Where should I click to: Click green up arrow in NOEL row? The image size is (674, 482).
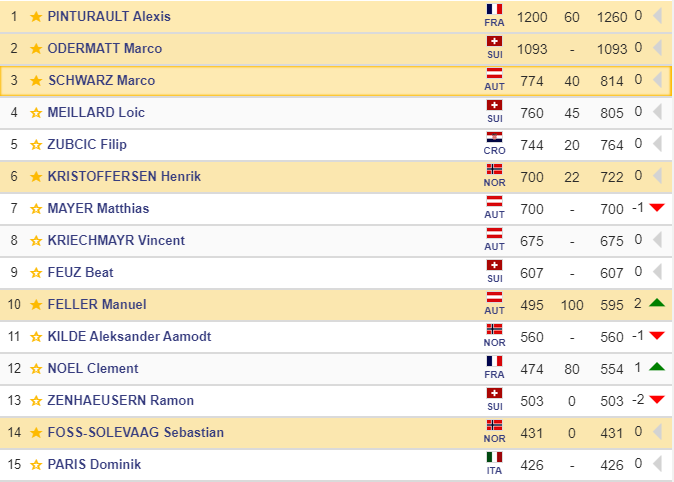coord(657,369)
